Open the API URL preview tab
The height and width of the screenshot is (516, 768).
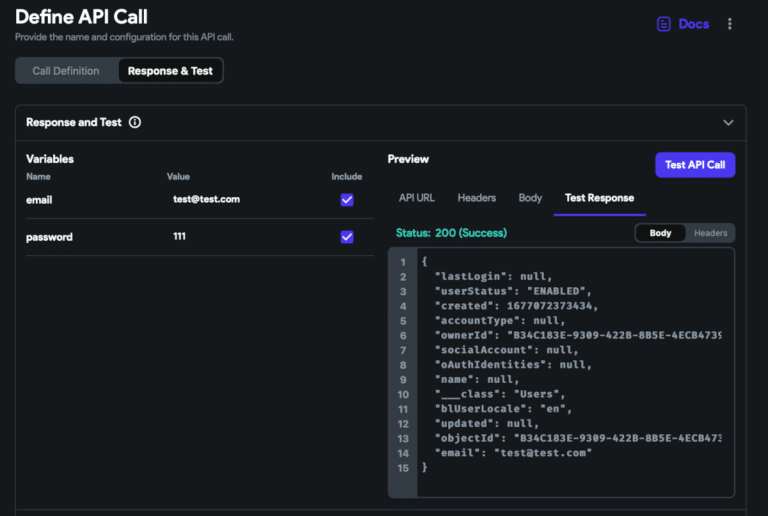(415, 198)
